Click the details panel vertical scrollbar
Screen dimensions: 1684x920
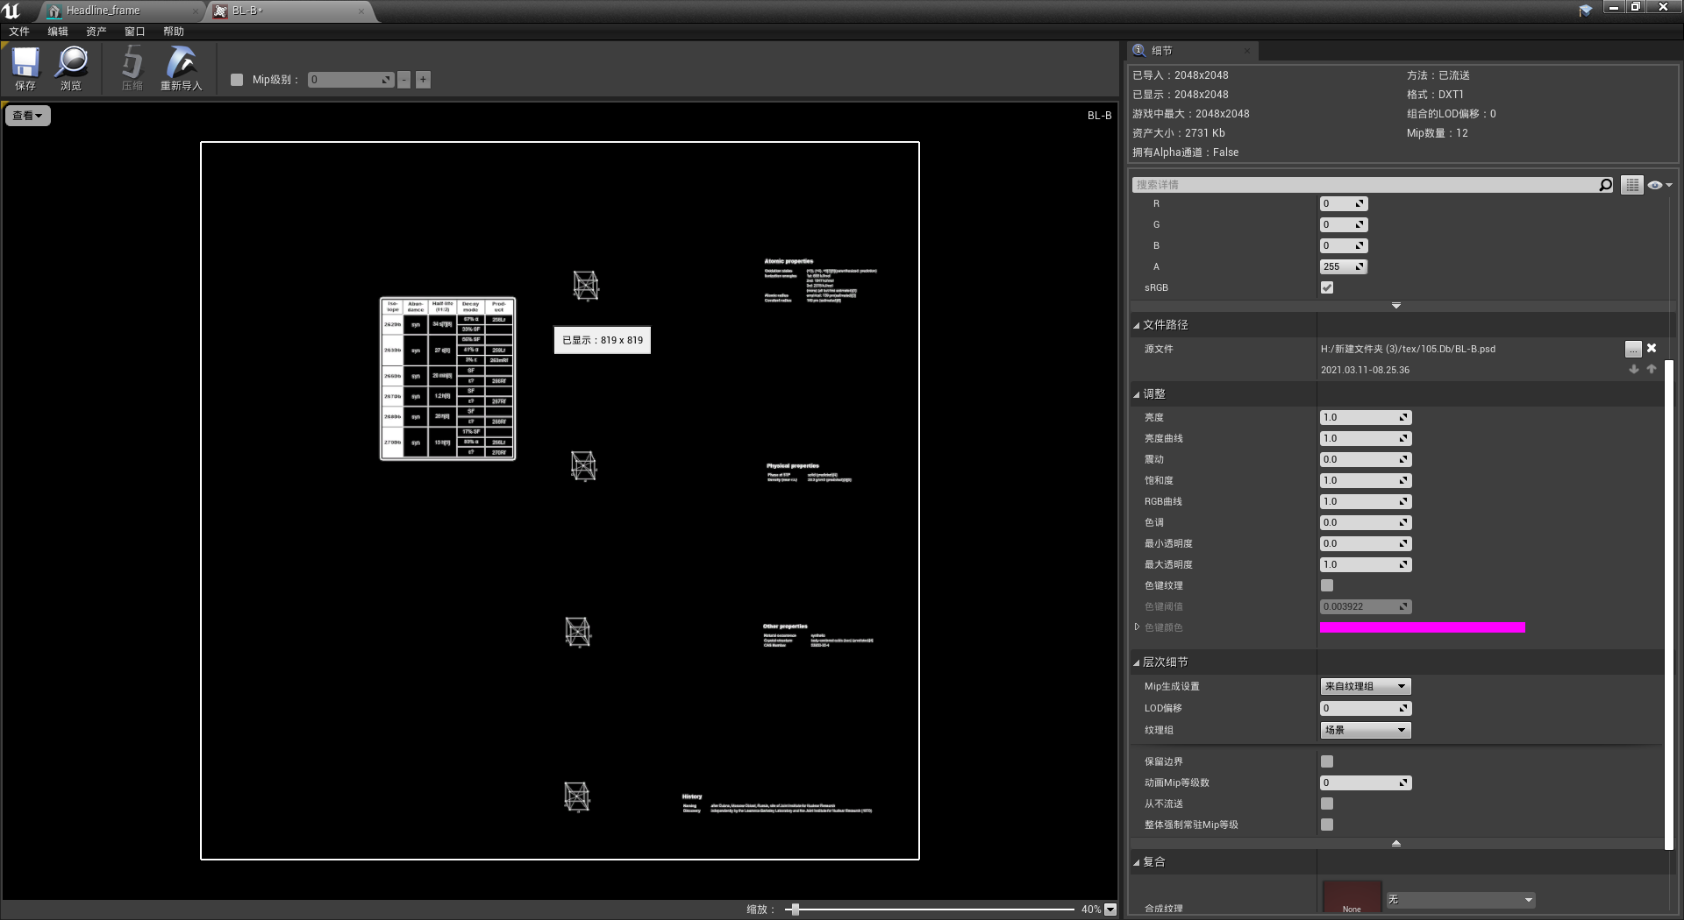tap(1668, 604)
